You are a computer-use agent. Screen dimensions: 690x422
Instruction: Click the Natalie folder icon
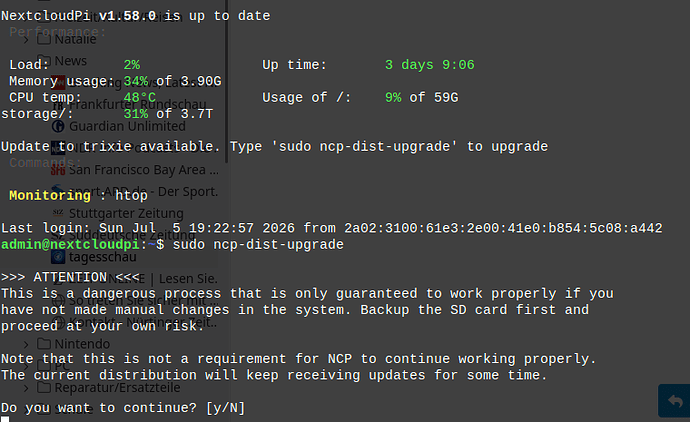click(44, 39)
